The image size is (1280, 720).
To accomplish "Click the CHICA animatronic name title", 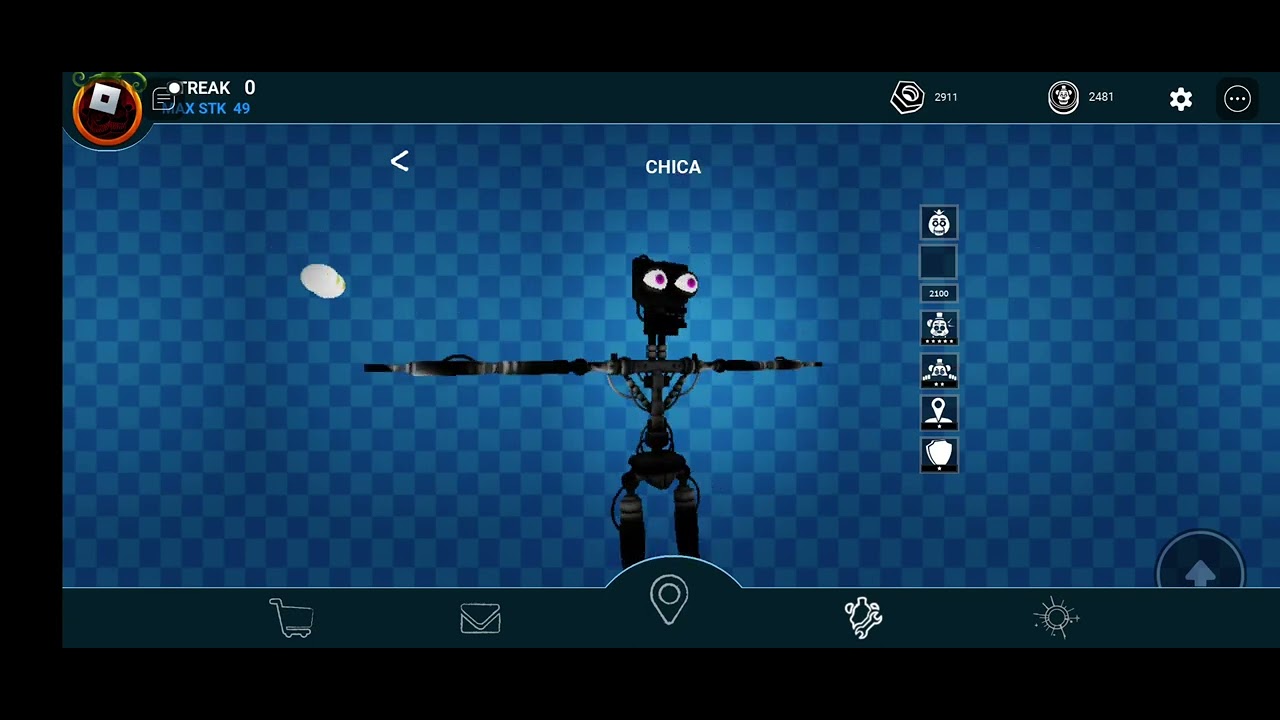I will (x=673, y=167).
